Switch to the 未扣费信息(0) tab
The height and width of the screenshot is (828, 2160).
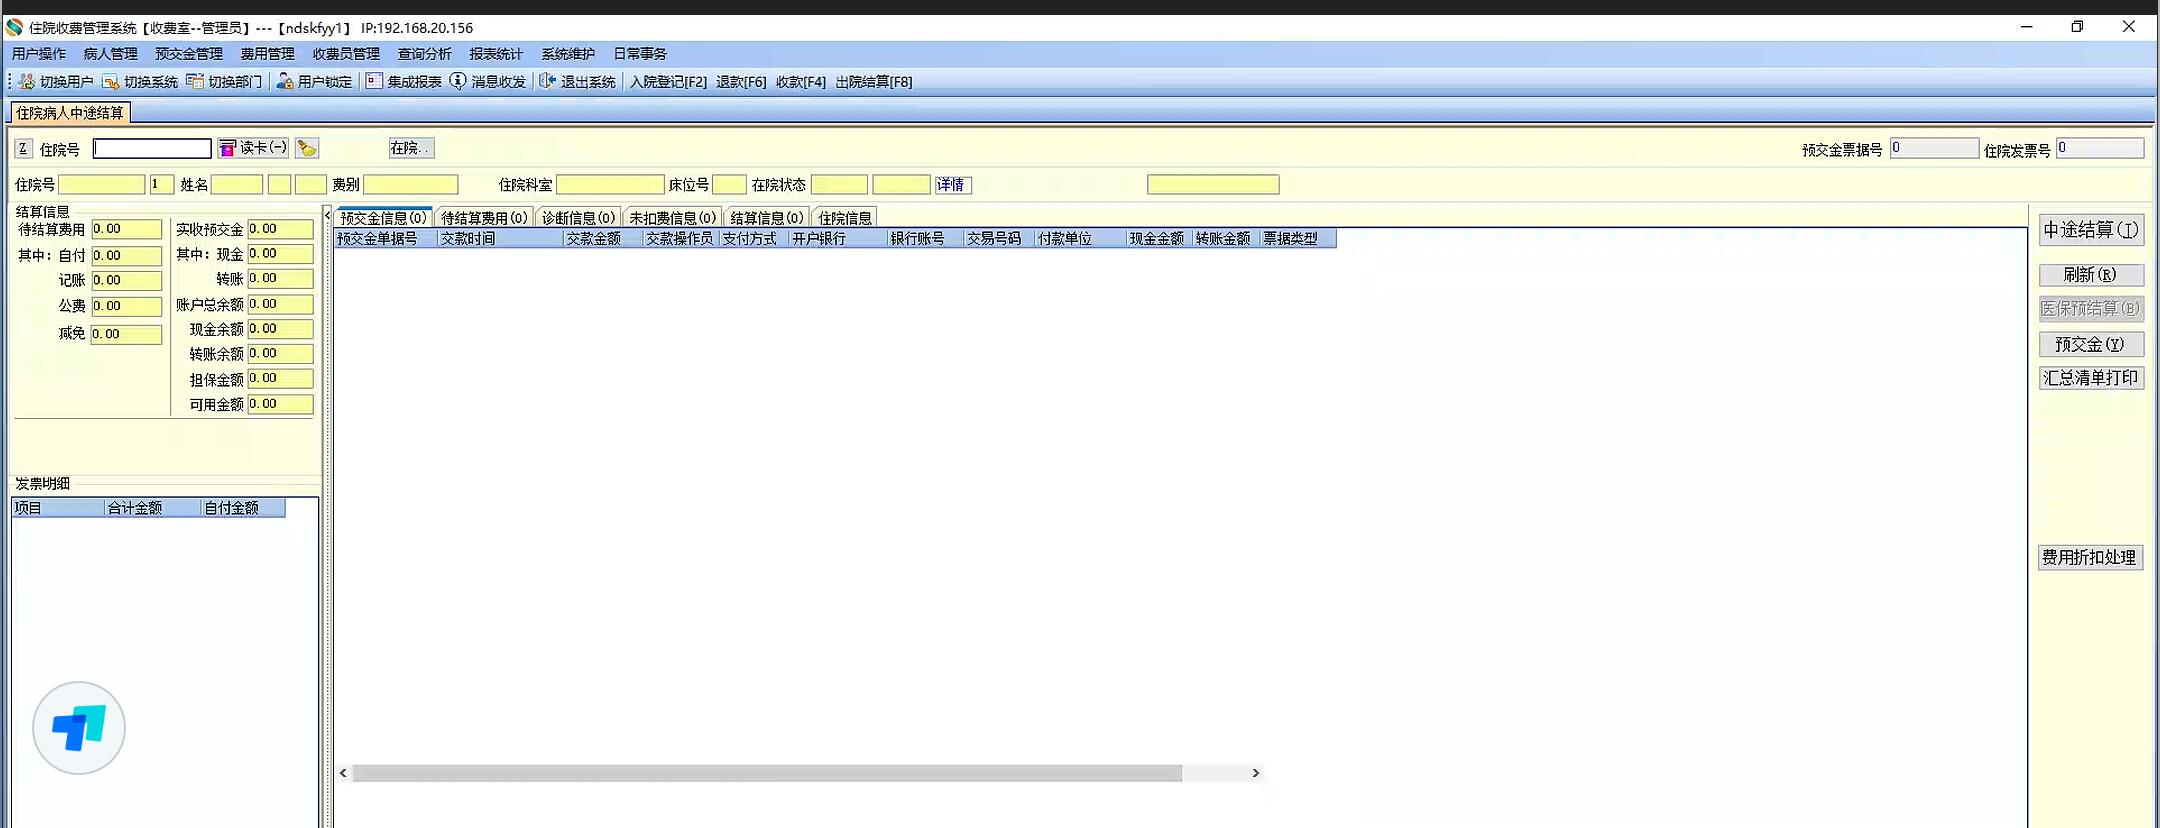click(x=672, y=218)
